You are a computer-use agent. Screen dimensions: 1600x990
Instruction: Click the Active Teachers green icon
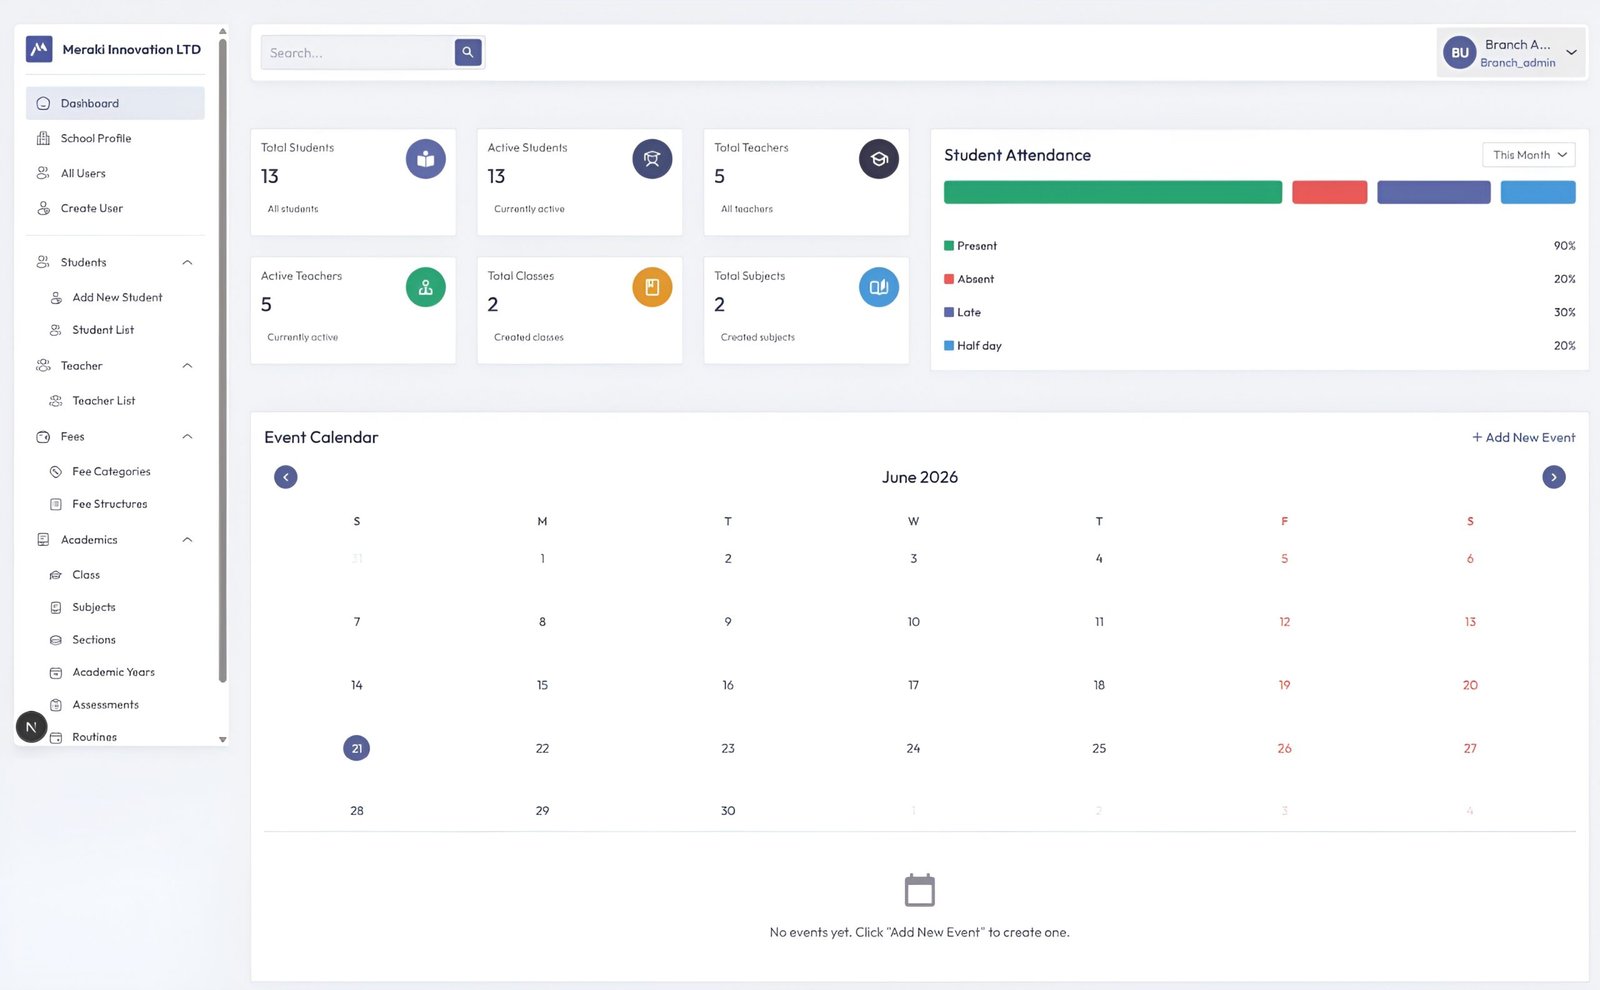coord(426,287)
